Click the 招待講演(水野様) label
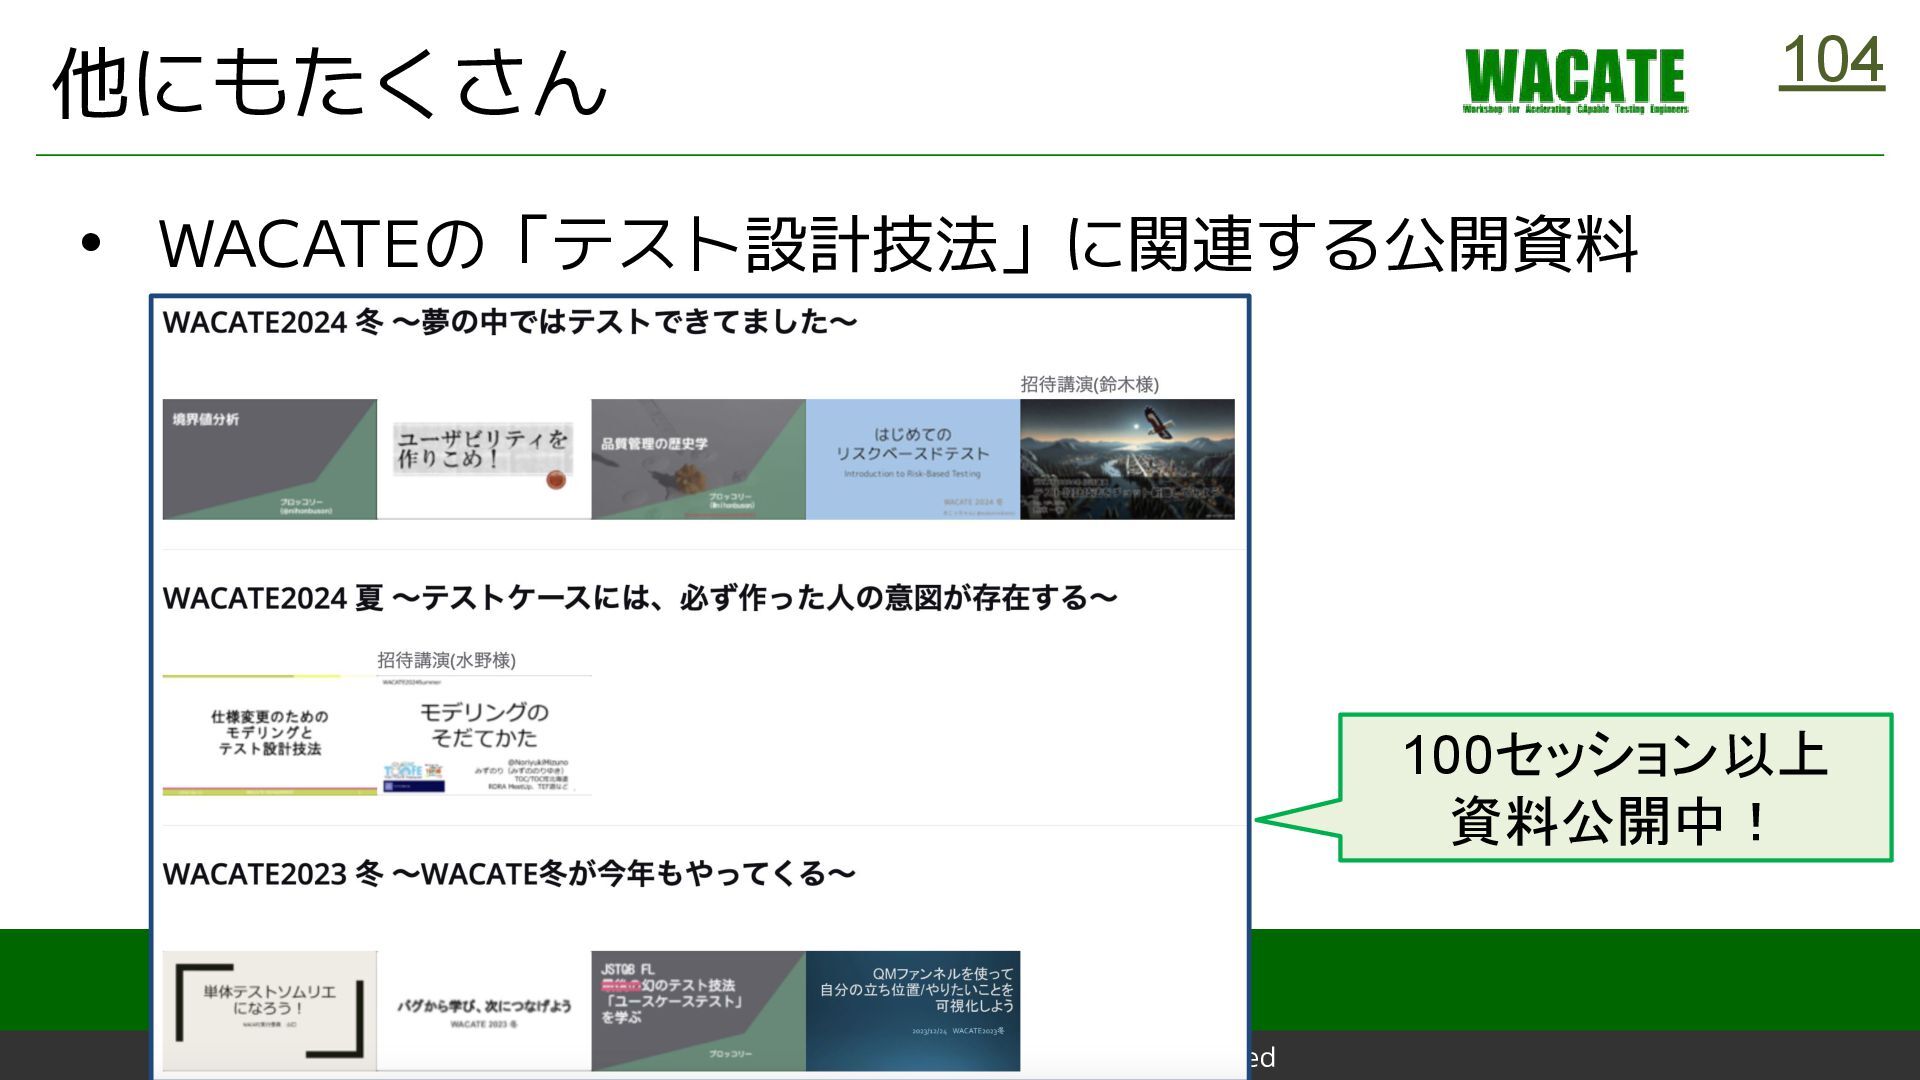1920x1080 pixels. pos(446,660)
